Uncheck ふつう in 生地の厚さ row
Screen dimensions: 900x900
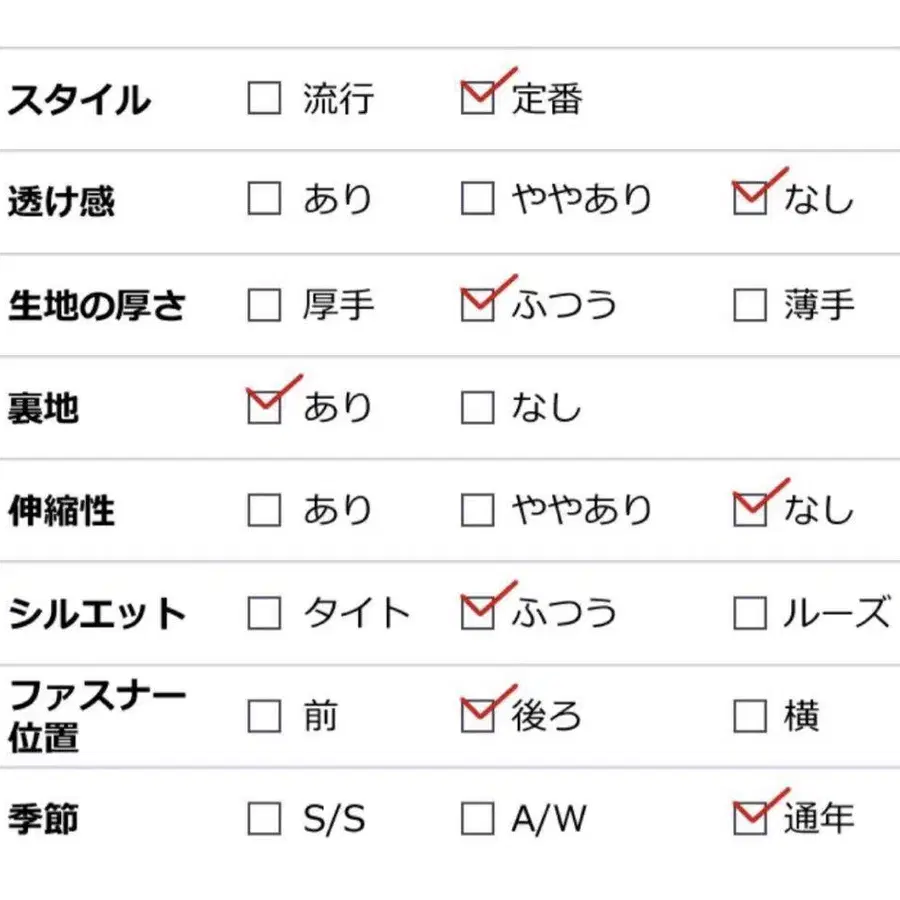[x=477, y=304]
